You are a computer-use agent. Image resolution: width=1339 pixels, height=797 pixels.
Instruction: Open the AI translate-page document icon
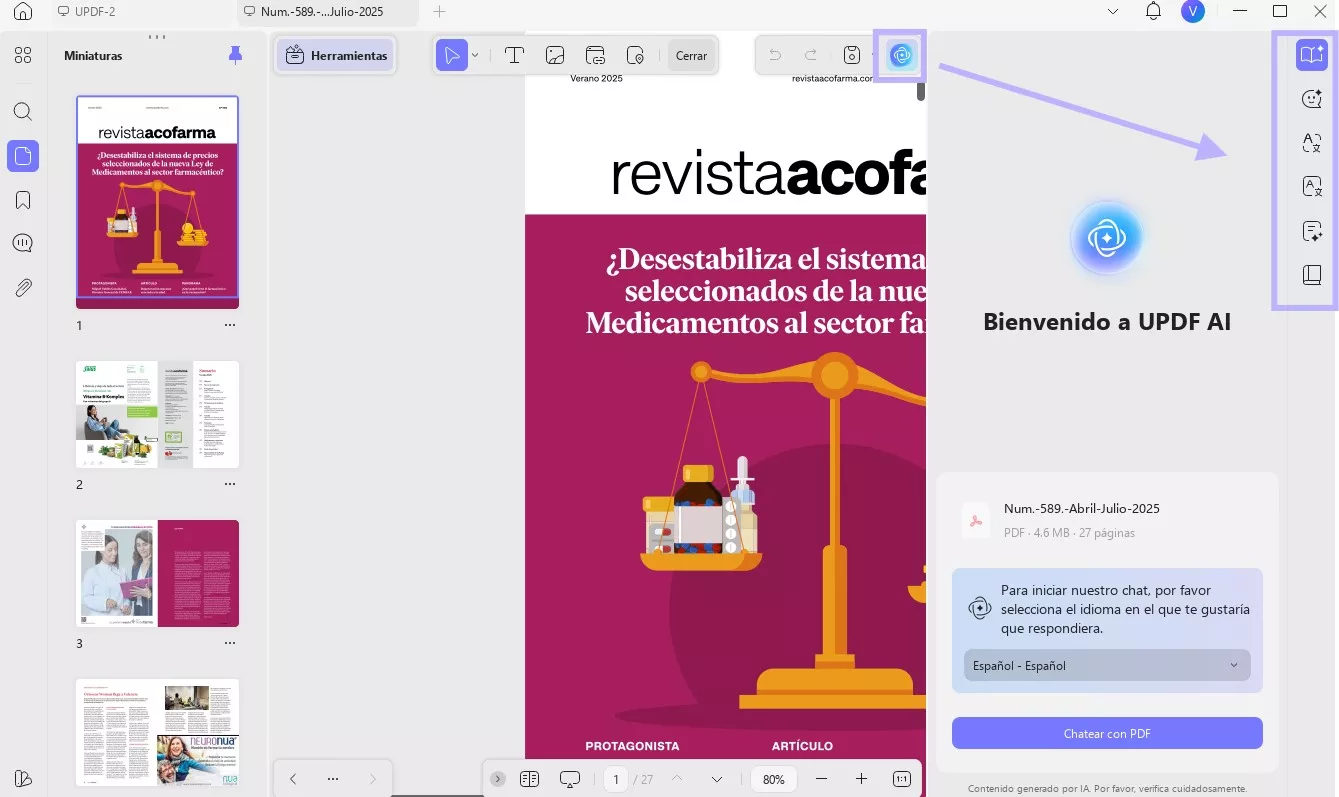(x=1312, y=187)
